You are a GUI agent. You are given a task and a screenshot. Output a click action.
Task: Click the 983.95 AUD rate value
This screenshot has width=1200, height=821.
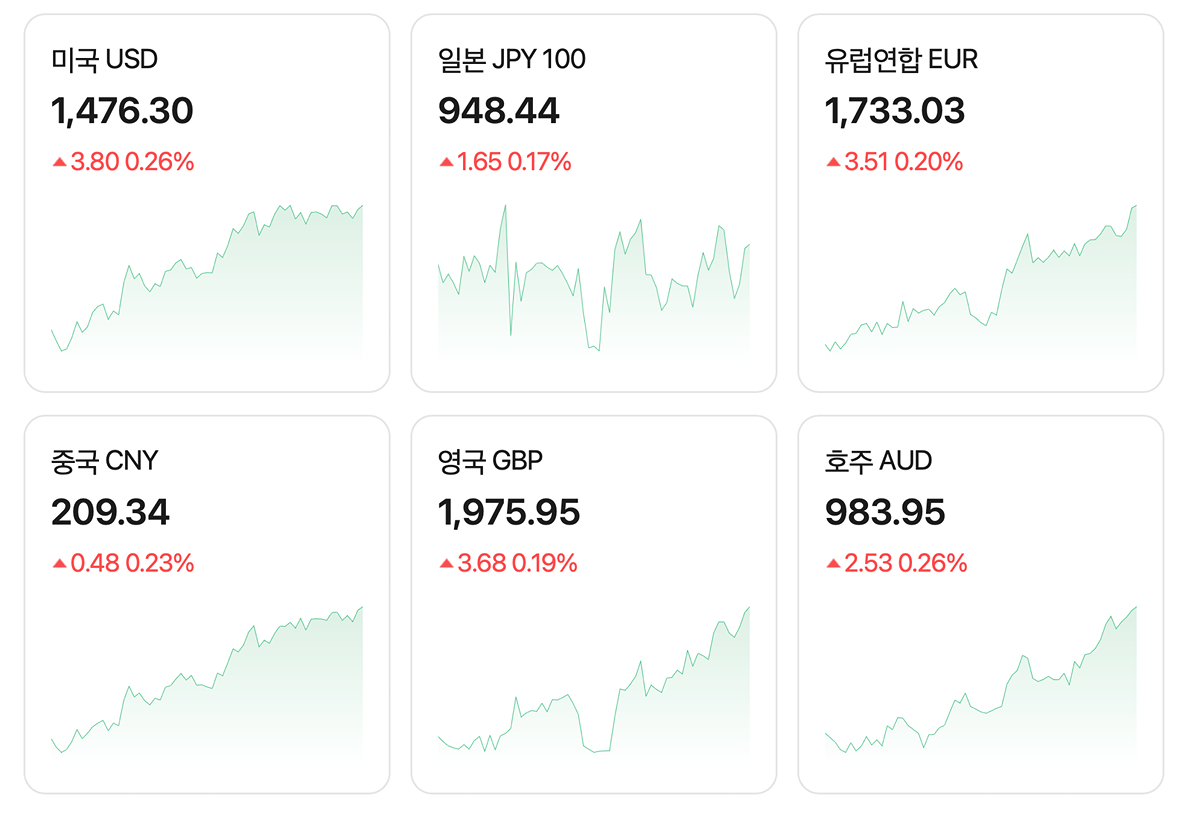(x=885, y=513)
